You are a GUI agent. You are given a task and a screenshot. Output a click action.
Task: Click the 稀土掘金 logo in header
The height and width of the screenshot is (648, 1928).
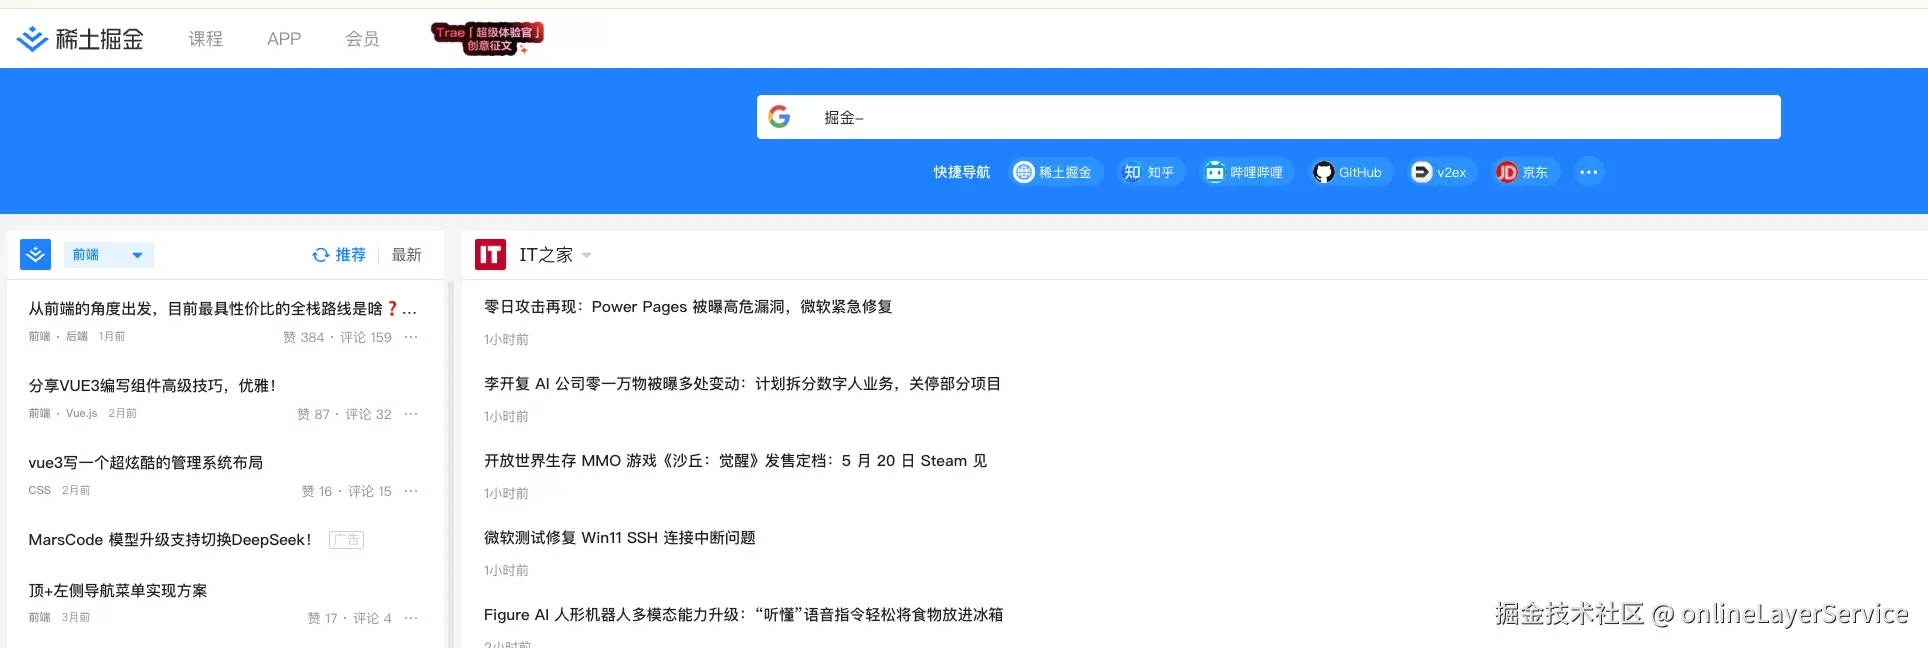coord(80,39)
